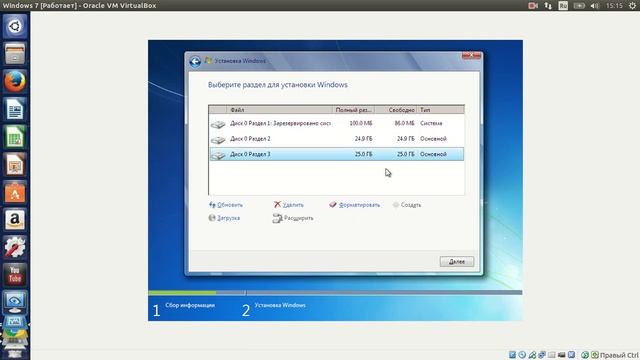
Task: Click the Расширить extend partition link
Action: (x=298, y=218)
